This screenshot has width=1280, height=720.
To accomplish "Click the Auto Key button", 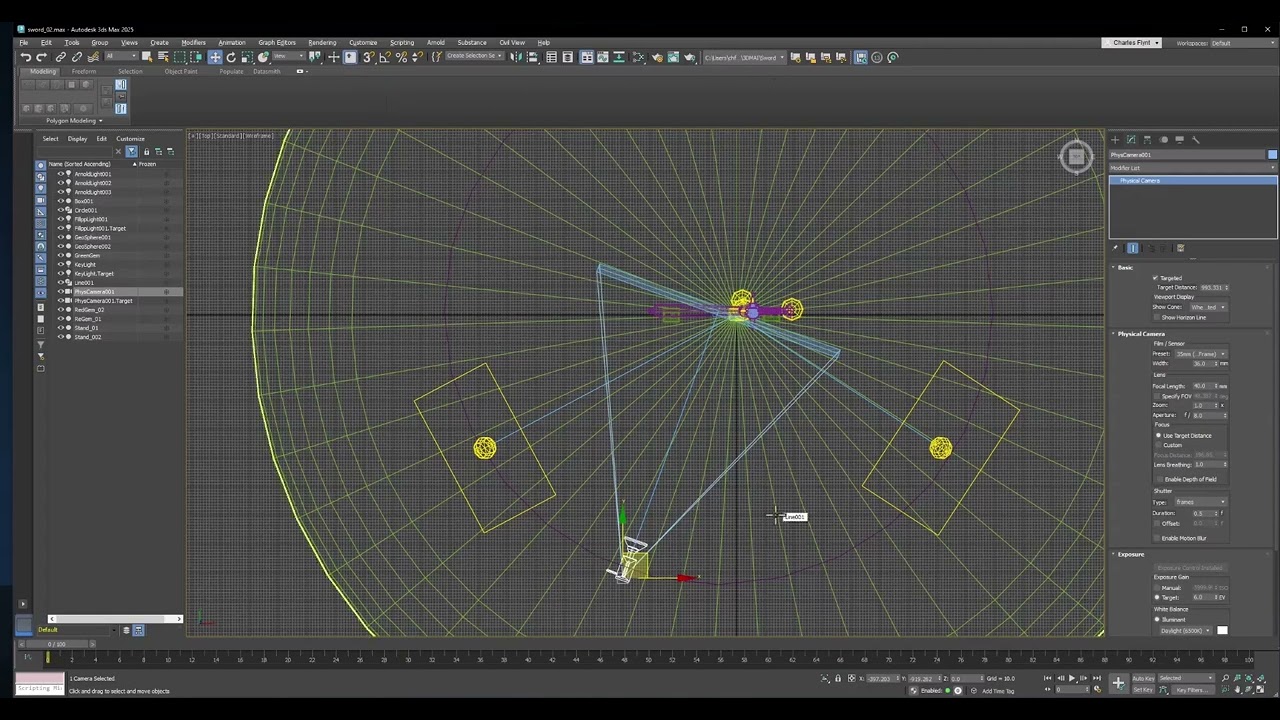I will [x=1143, y=678].
